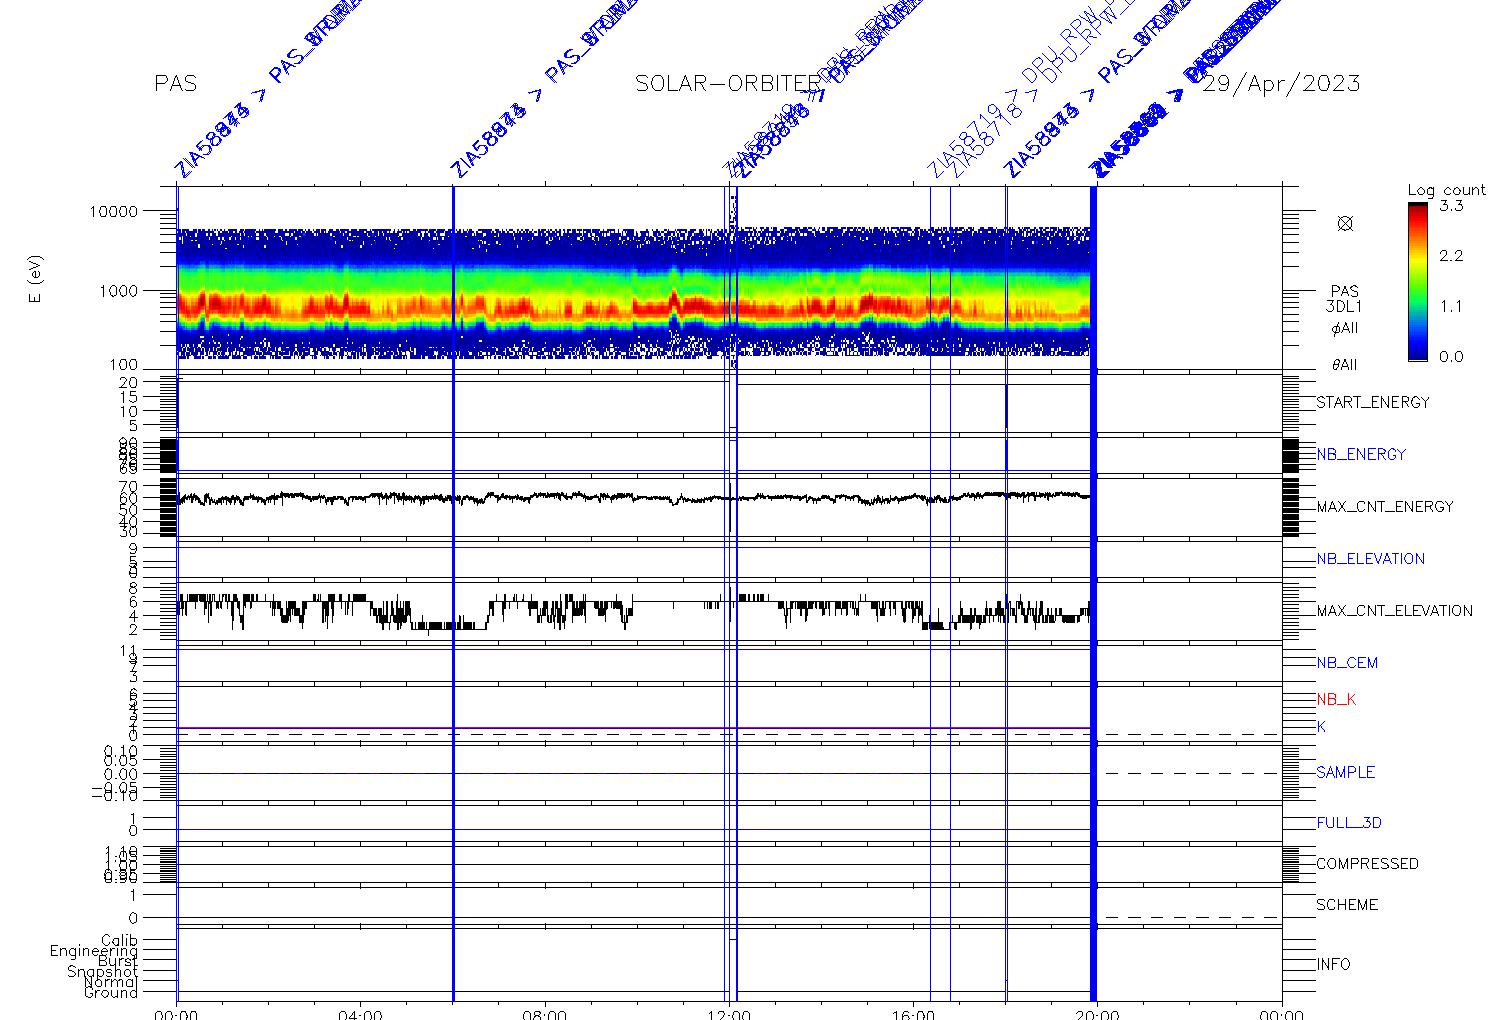Click the NB_CEM panel label
1512x1020 pixels.
1347,662
